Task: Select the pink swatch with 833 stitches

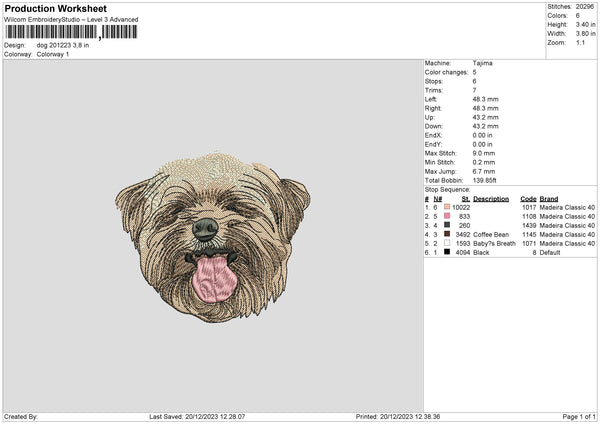Action: point(446,216)
